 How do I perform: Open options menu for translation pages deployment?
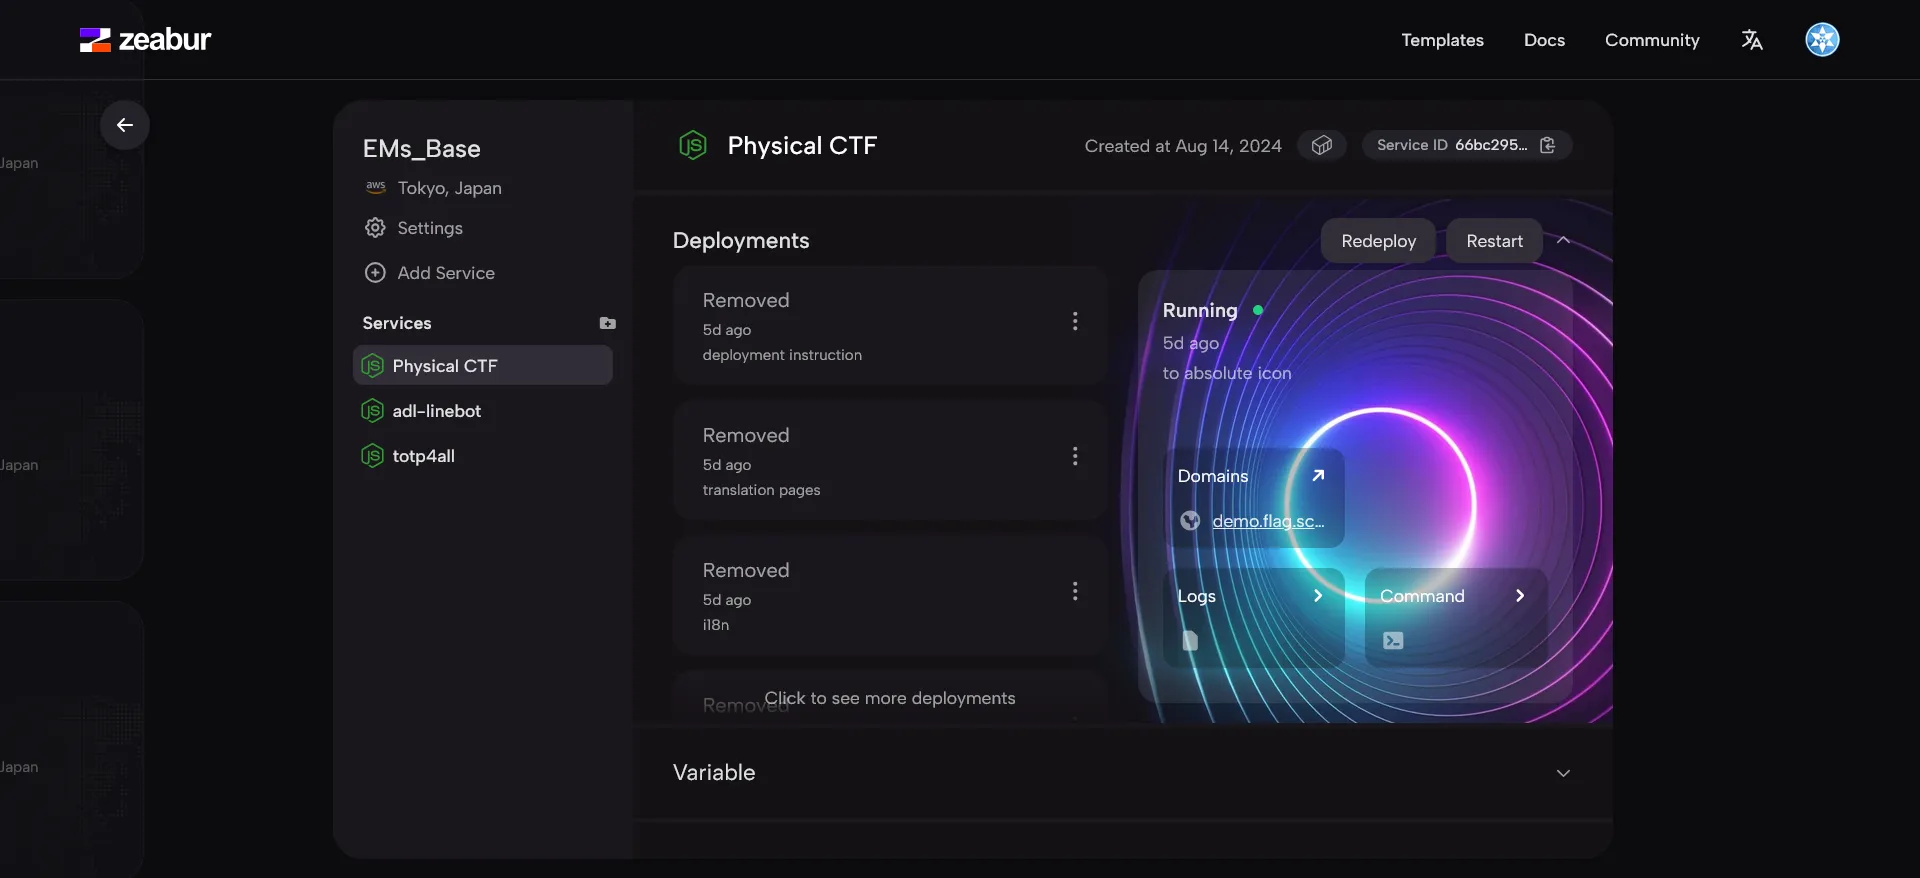pyautogui.click(x=1075, y=456)
